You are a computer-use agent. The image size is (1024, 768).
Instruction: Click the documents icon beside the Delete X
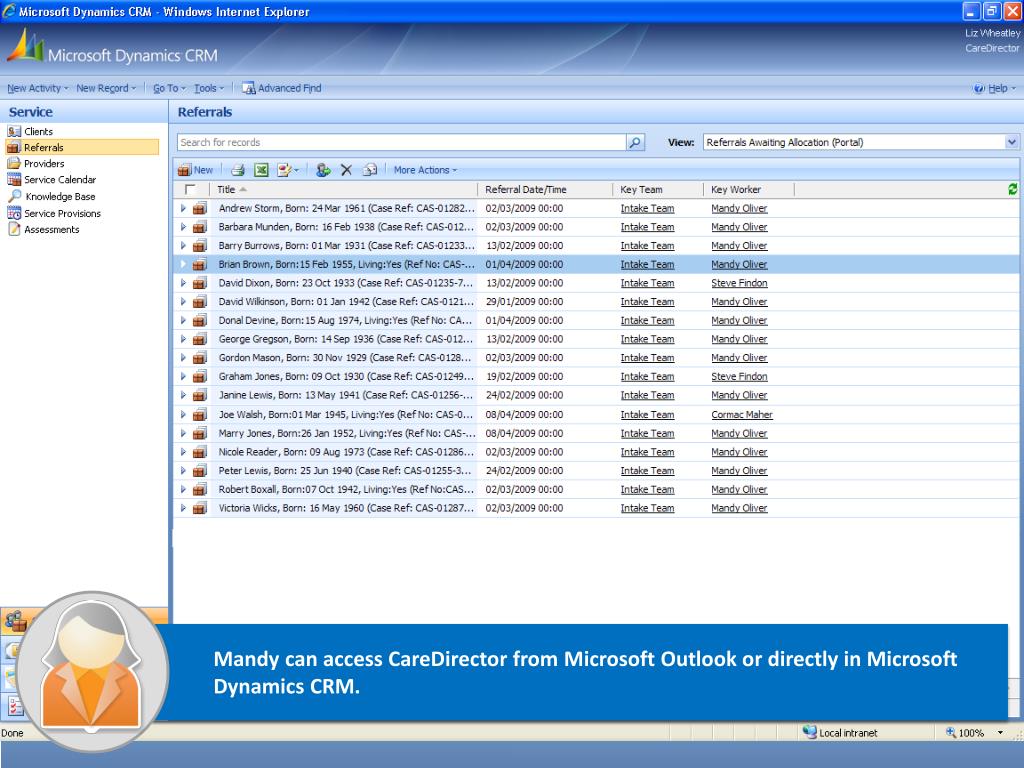(x=370, y=170)
